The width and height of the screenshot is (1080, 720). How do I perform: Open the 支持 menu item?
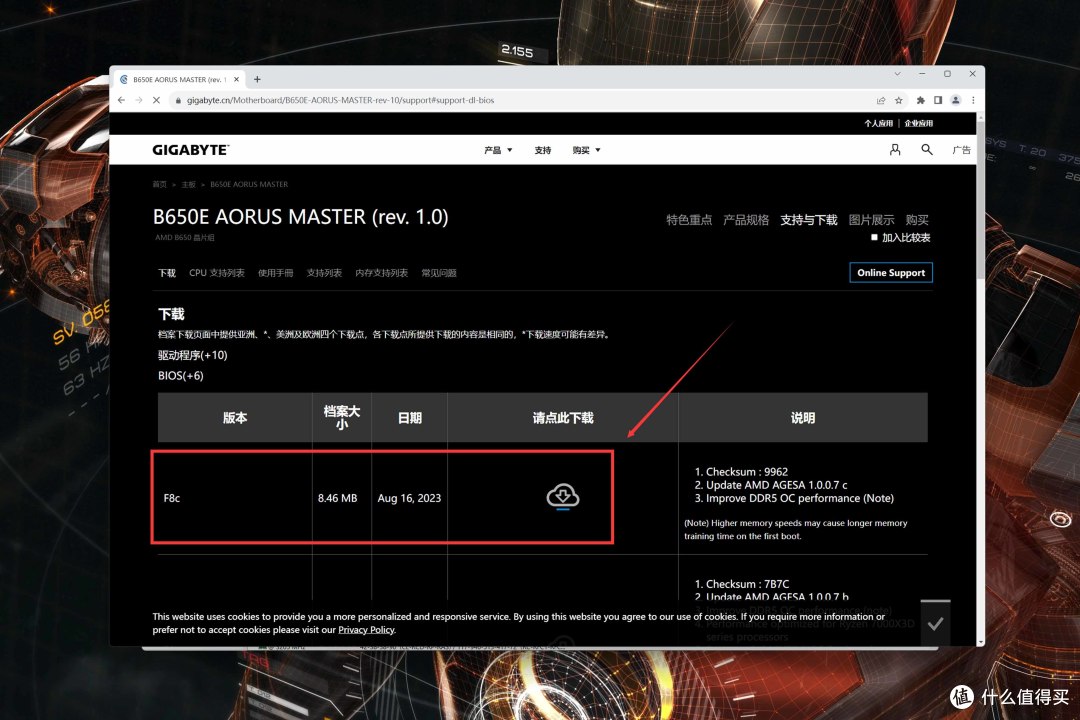(543, 150)
